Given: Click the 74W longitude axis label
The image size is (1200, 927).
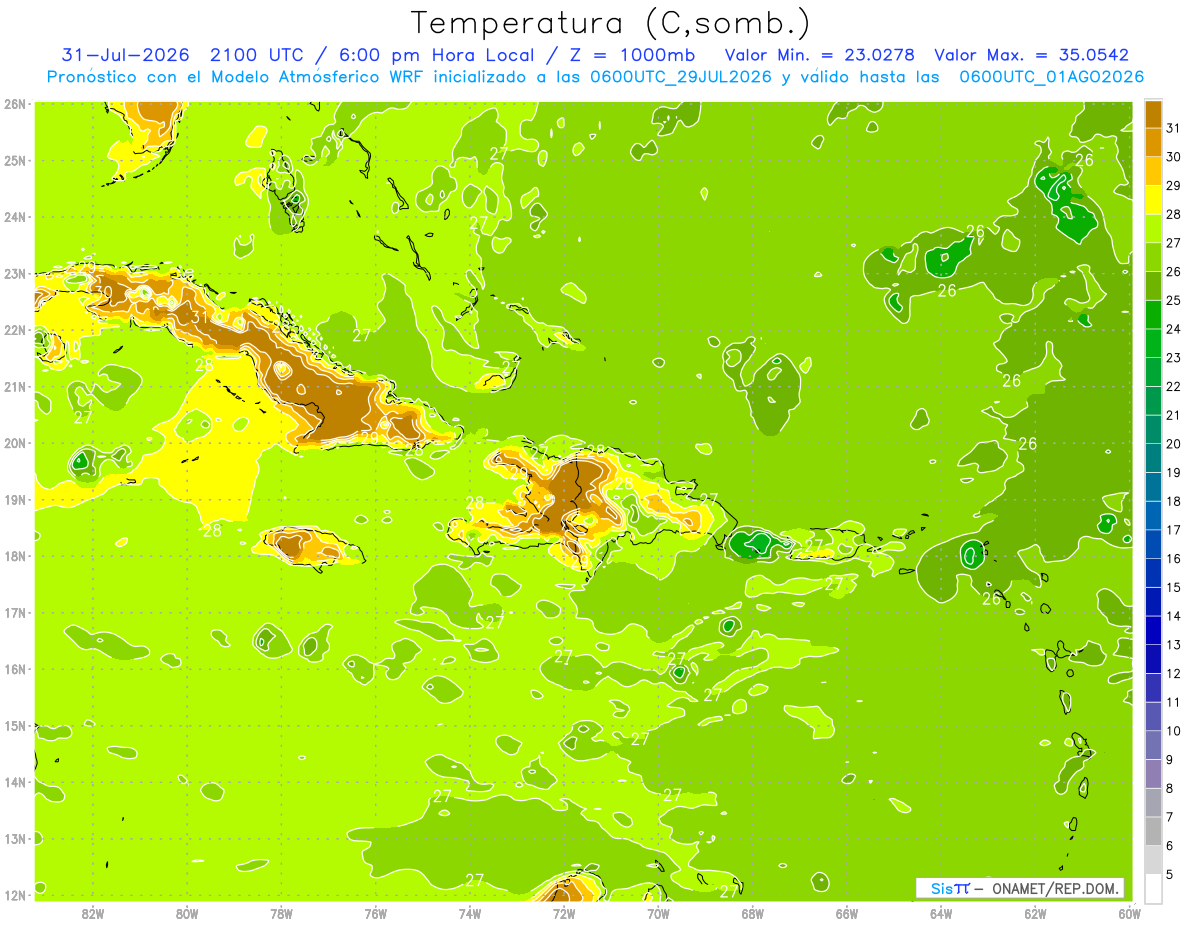Looking at the screenshot, I should pyautogui.click(x=470, y=913).
